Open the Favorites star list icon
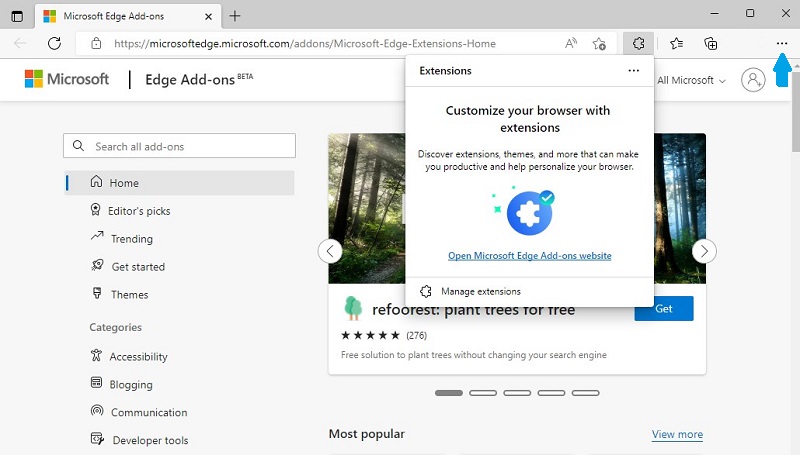 click(x=677, y=43)
